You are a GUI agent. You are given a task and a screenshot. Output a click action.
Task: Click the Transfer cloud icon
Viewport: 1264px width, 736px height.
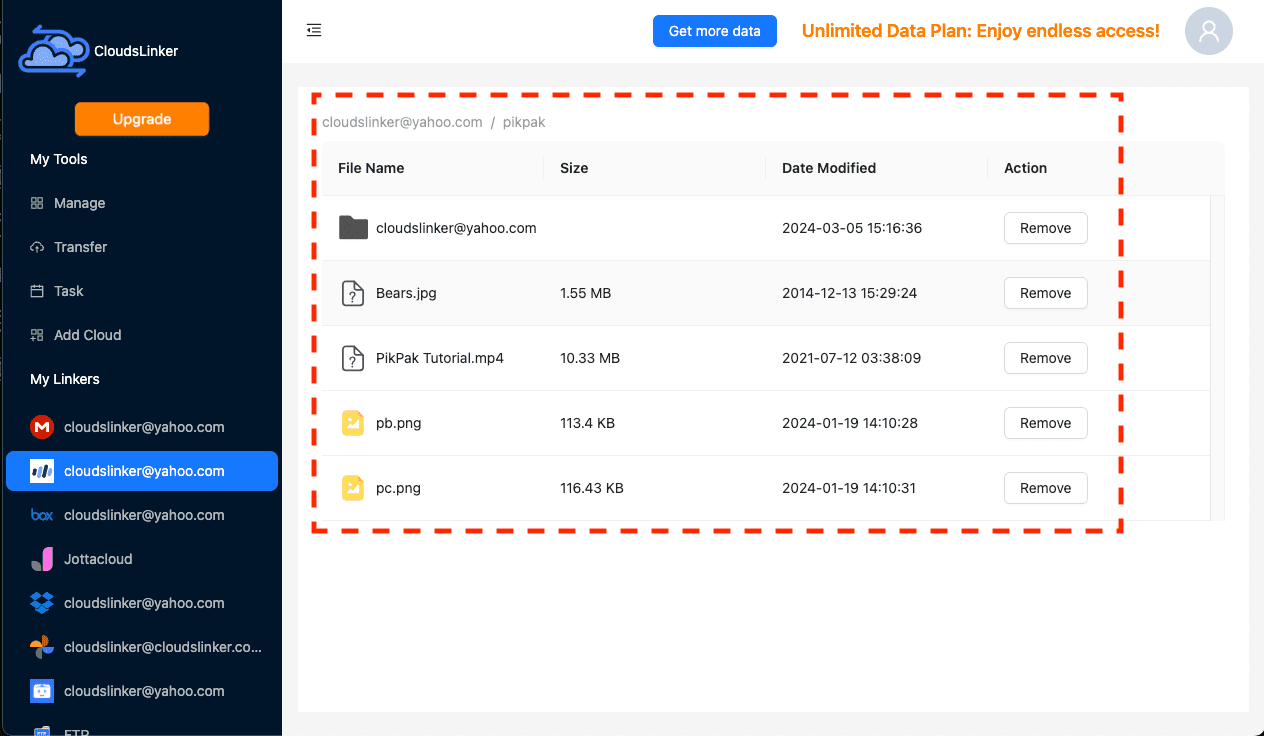pos(37,247)
